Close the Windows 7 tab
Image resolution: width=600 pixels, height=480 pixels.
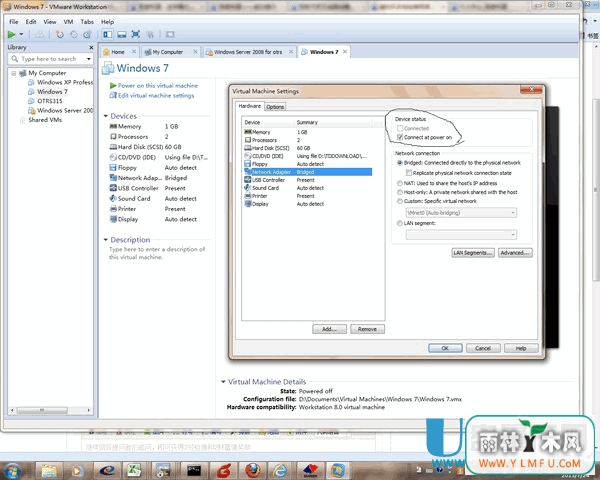tap(345, 52)
